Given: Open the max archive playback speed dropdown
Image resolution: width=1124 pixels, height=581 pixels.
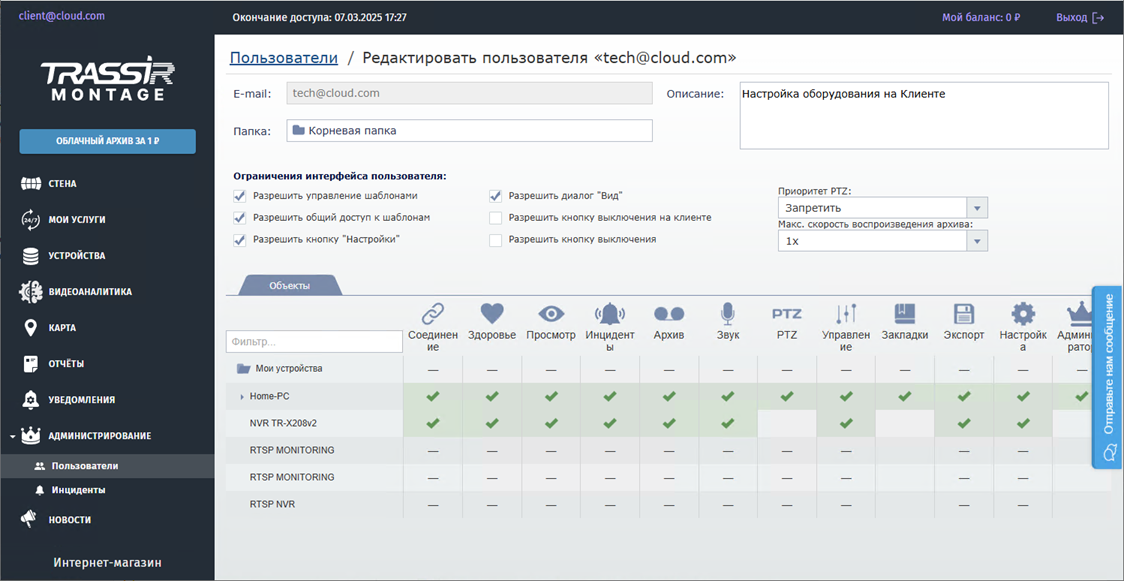Looking at the screenshot, I should pyautogui.click(x=882, y=241).
